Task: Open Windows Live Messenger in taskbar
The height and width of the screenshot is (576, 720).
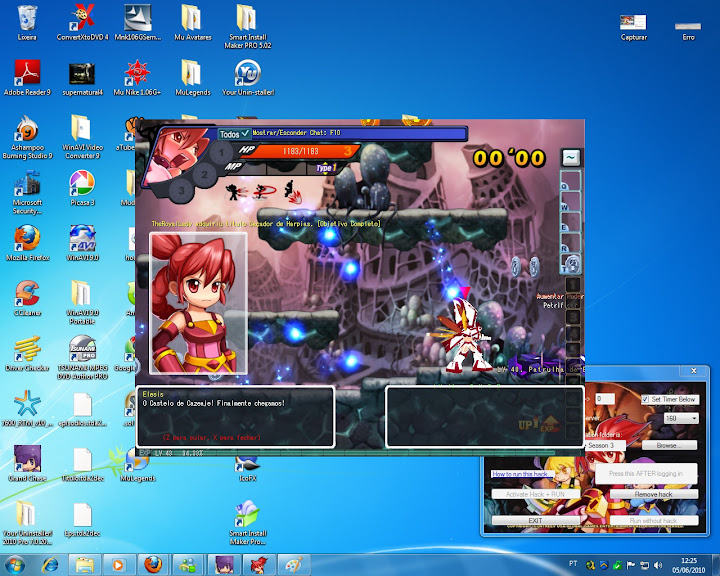Action: click(x=188, y=565)
